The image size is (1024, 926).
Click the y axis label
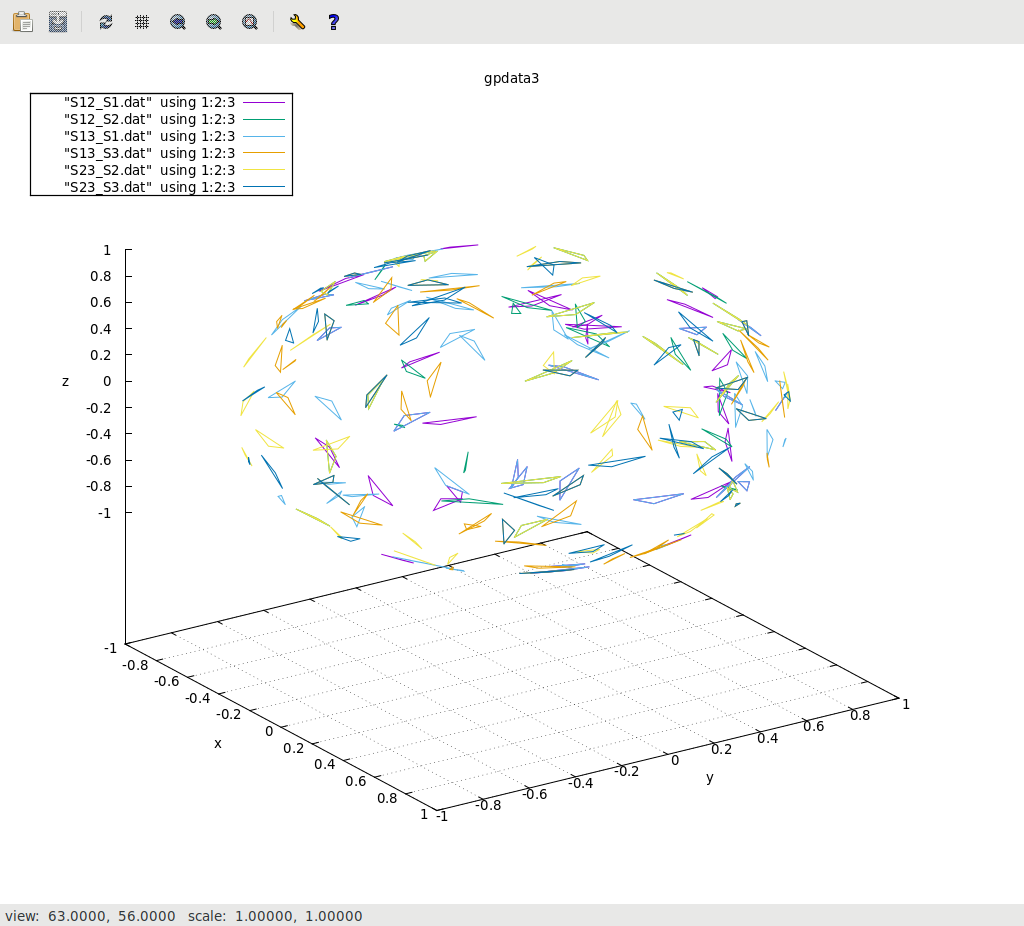(710, 777)
